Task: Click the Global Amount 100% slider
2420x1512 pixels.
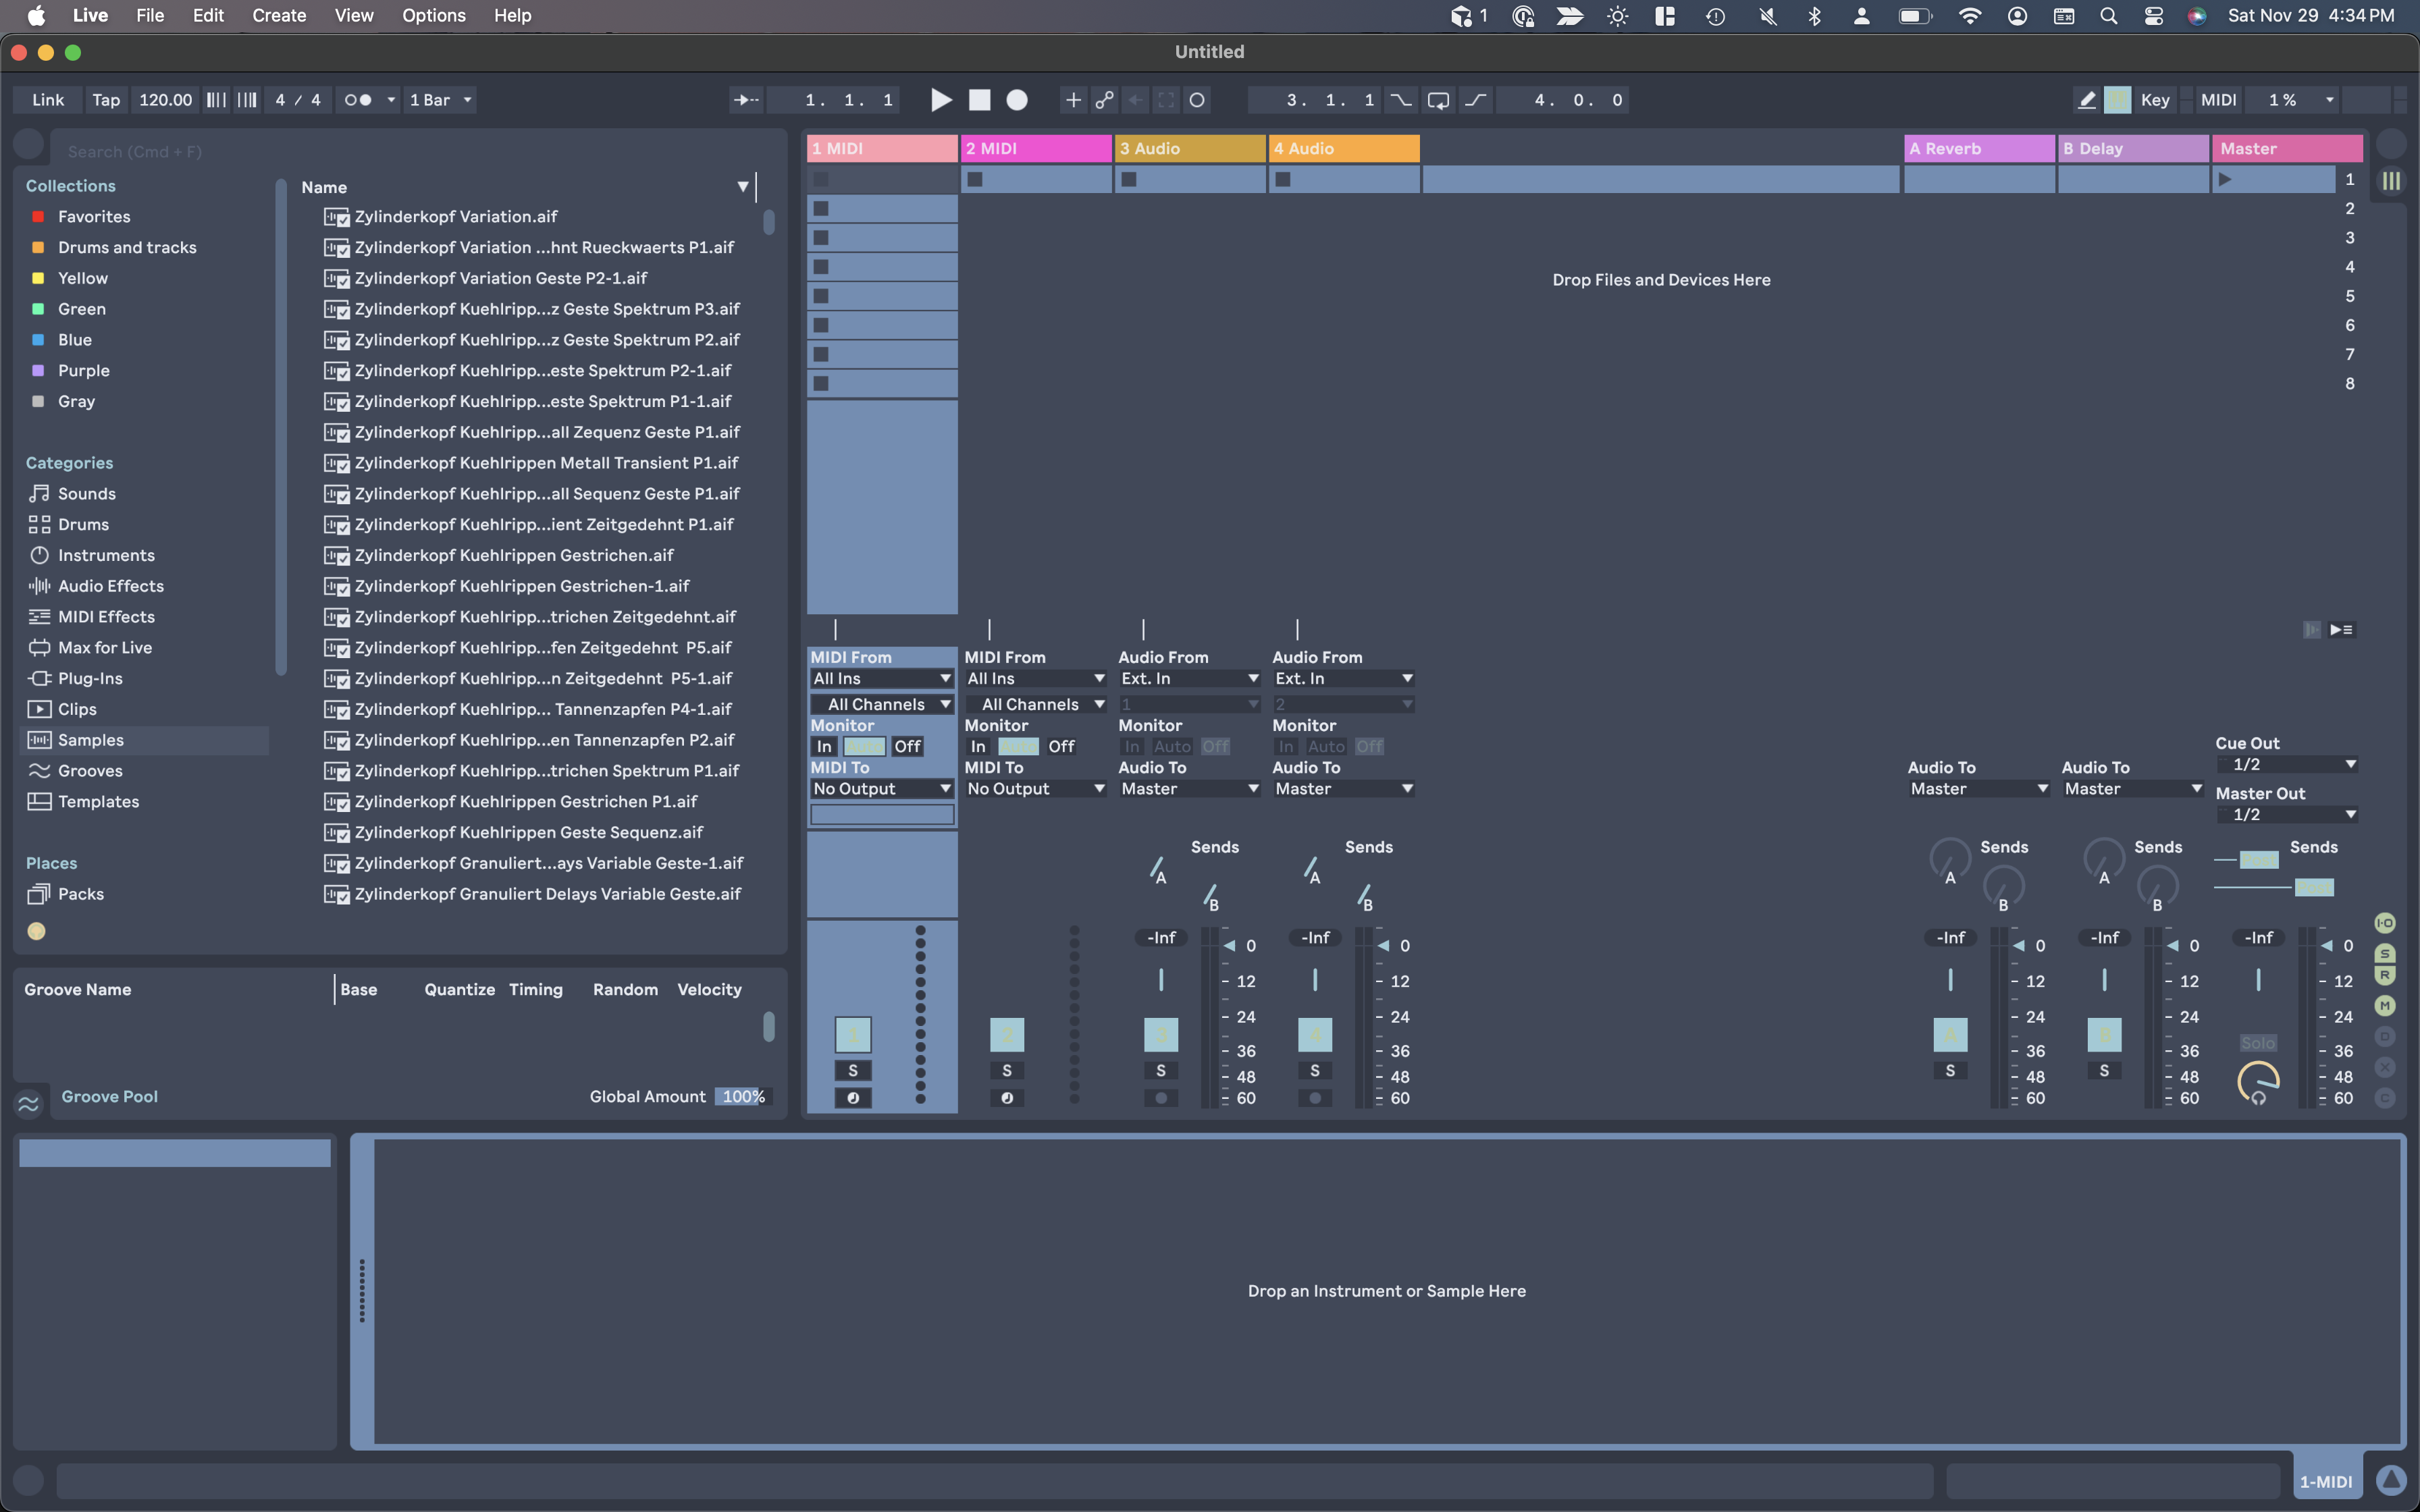Action: [x=743, y=1097]
